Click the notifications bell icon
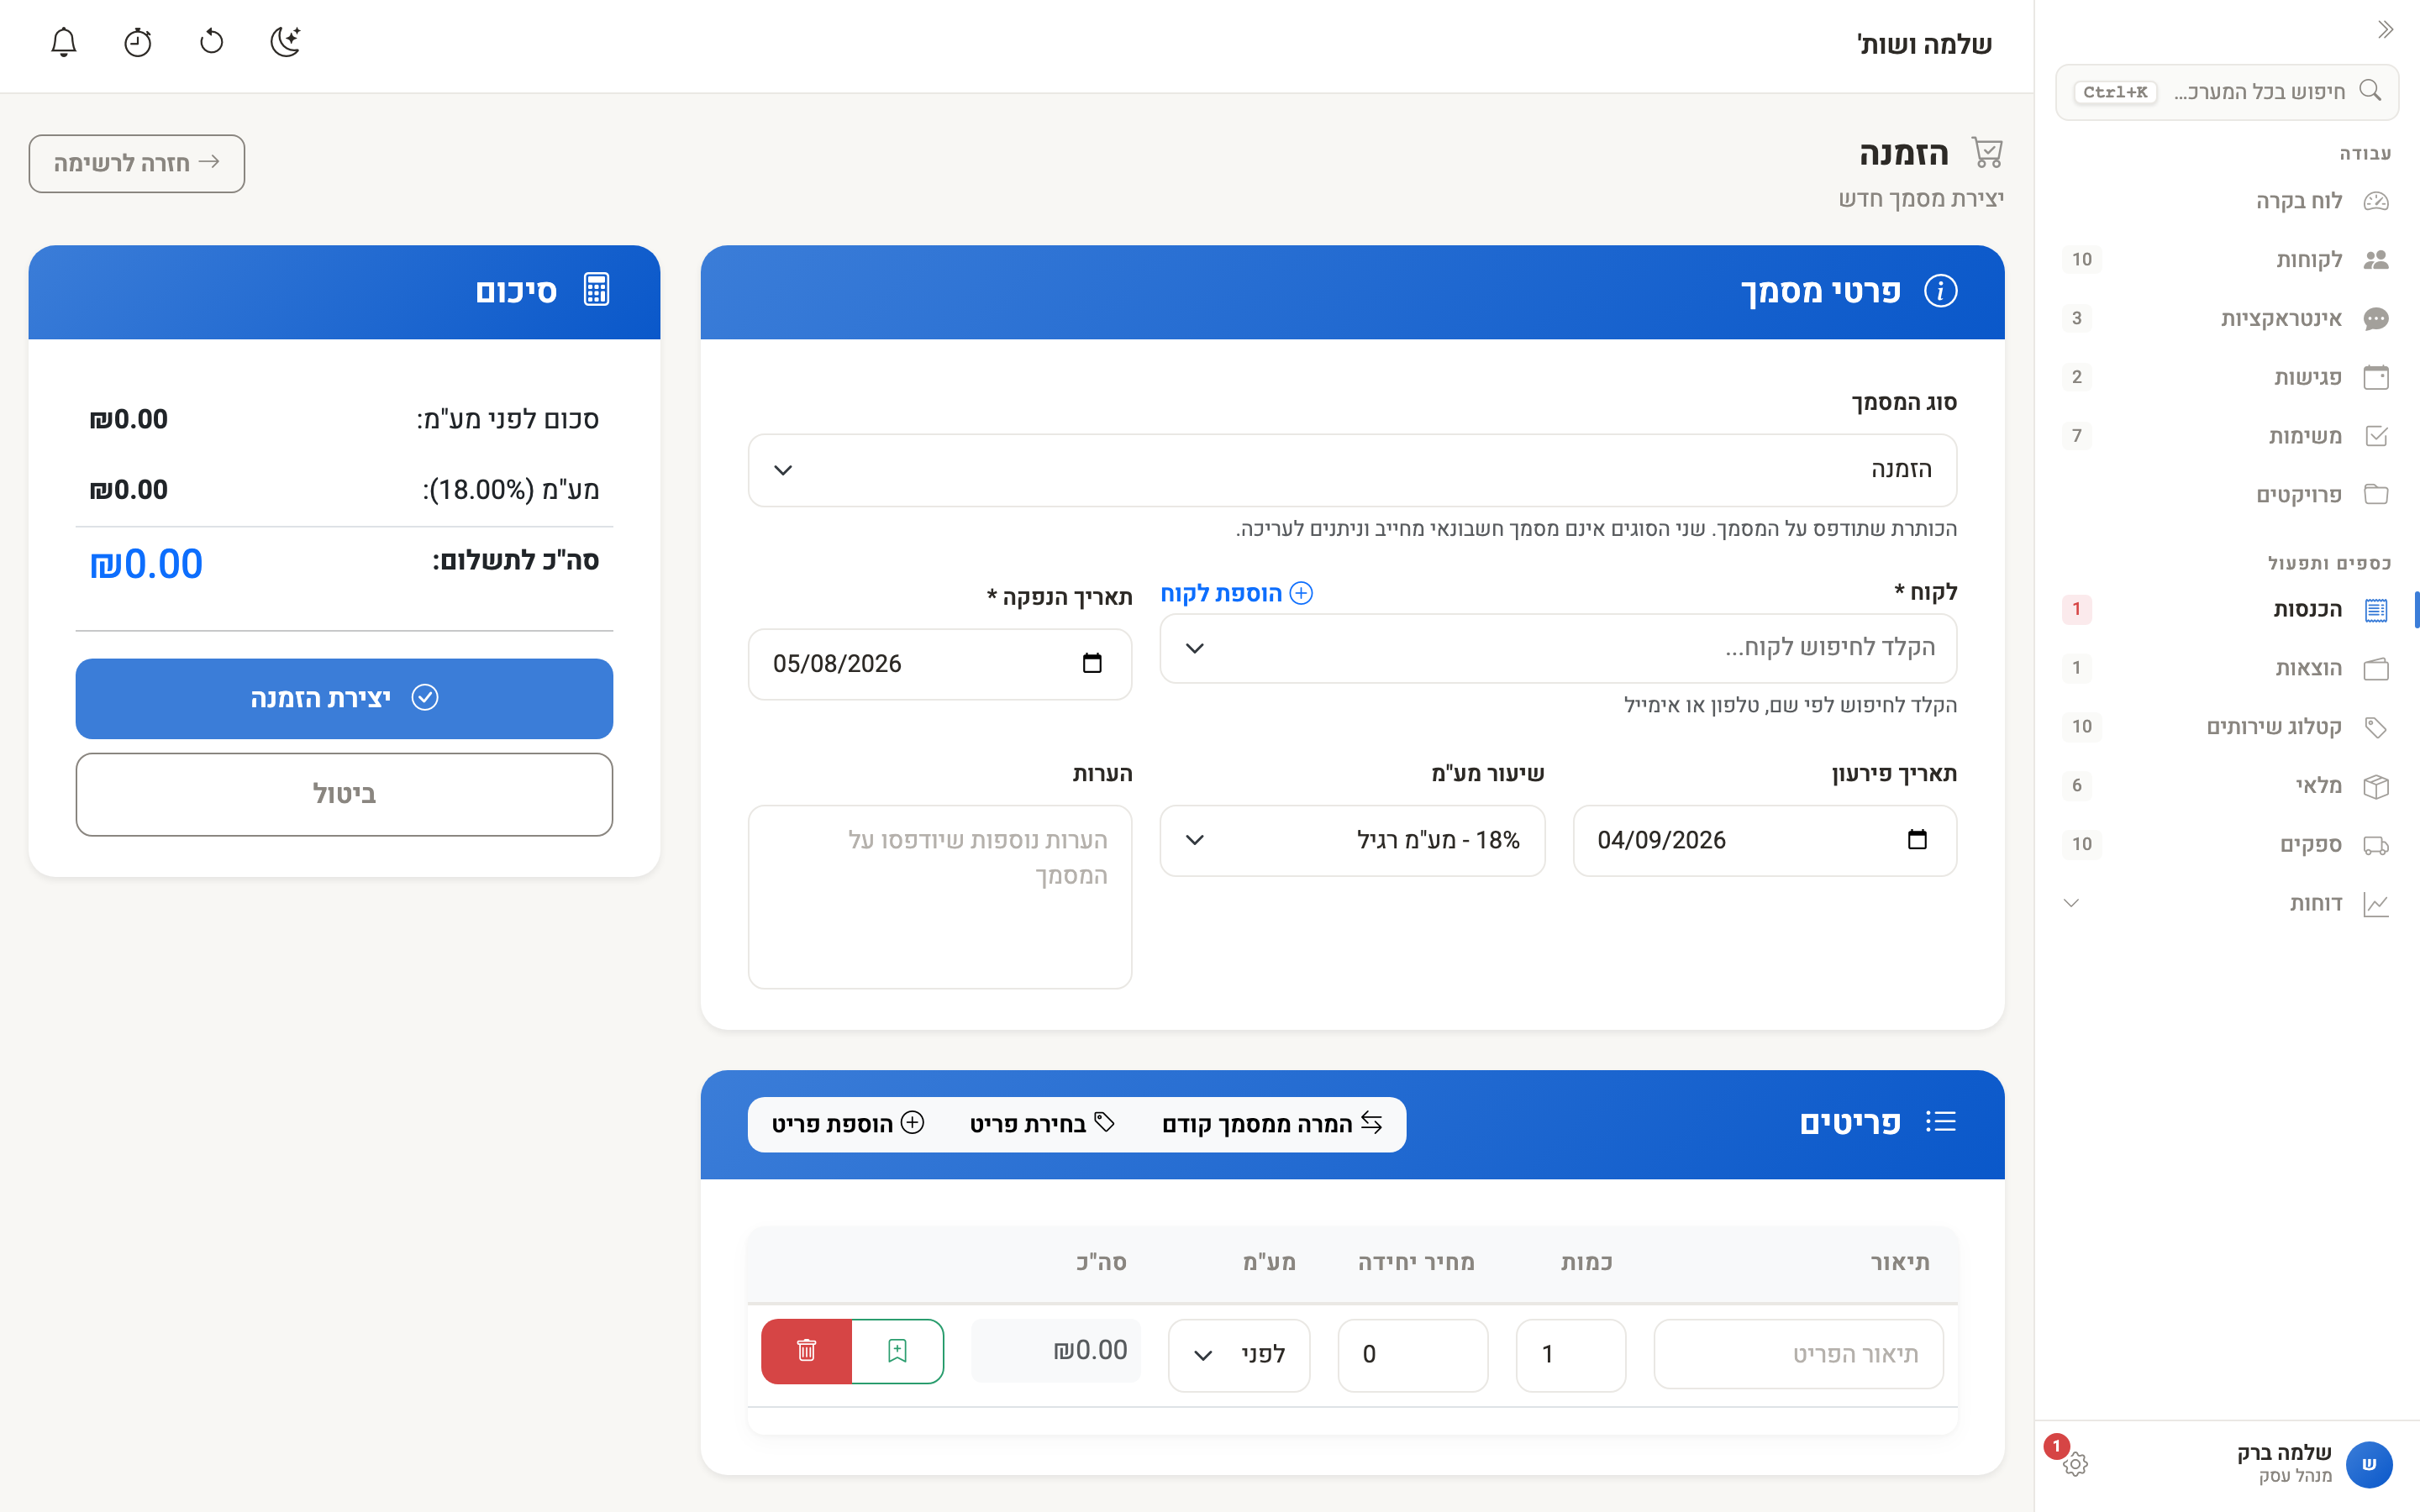The height and width of the screenshot is (1512, 2420). pos(64,42)
